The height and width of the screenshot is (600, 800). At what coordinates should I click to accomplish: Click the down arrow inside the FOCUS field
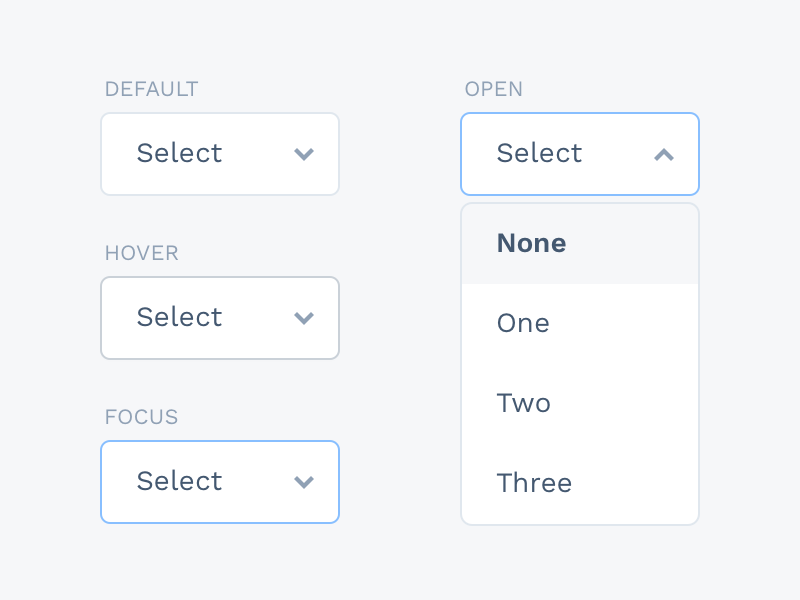coord(304,482)
